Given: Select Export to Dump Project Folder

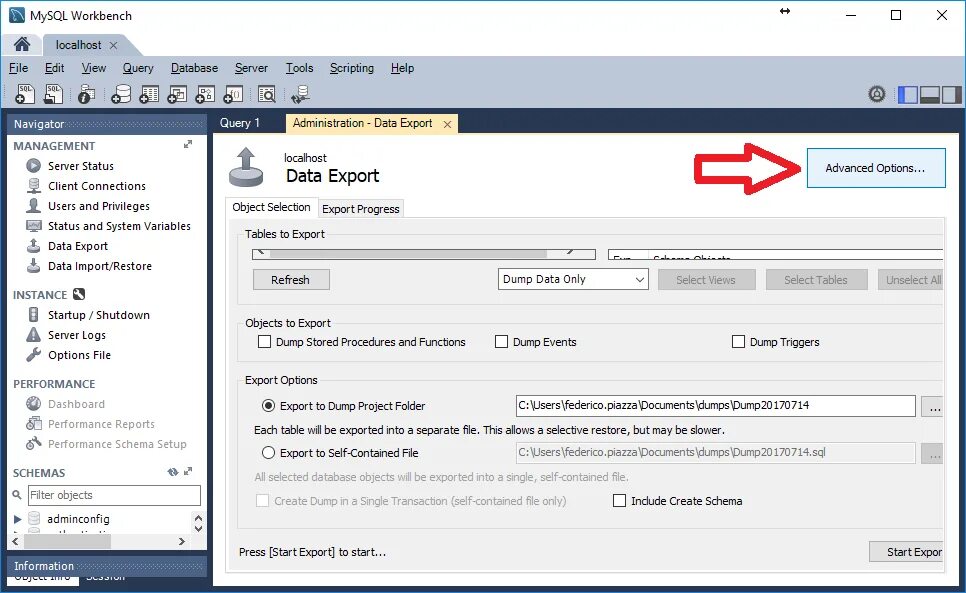Looking at the screenshot, I should [x=268, y=406].
